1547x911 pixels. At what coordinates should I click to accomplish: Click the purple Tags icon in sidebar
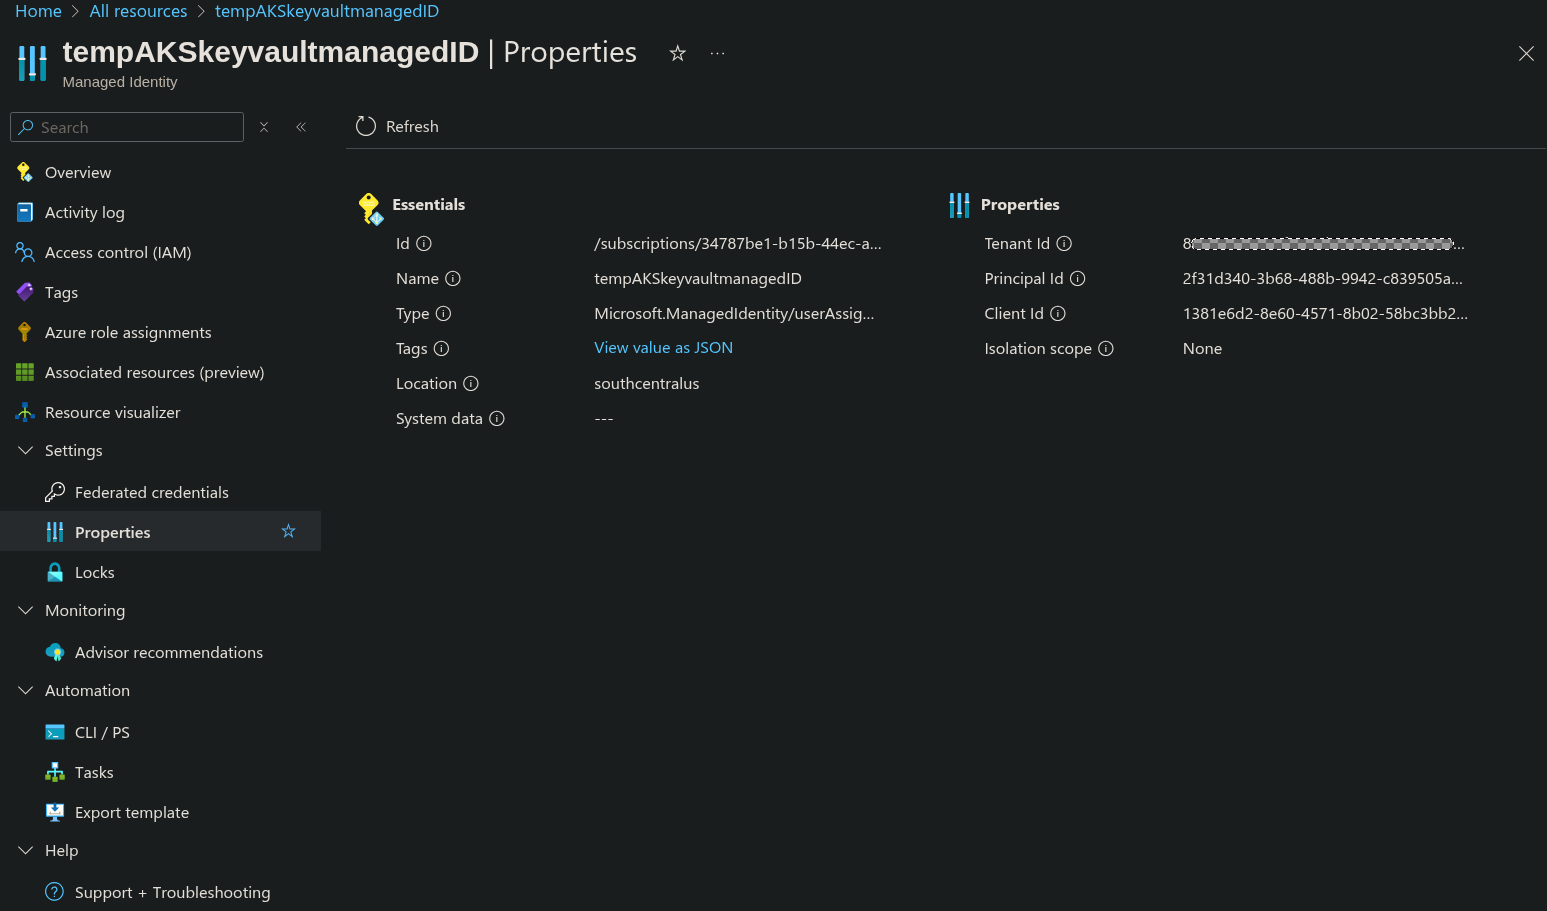tap(25, 292)
